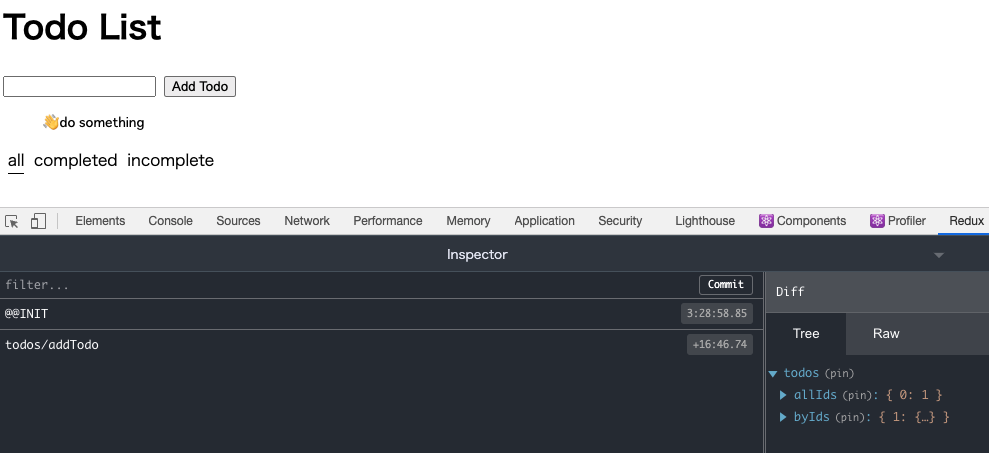Click the inspect element cursor icon

coord(12,221)
